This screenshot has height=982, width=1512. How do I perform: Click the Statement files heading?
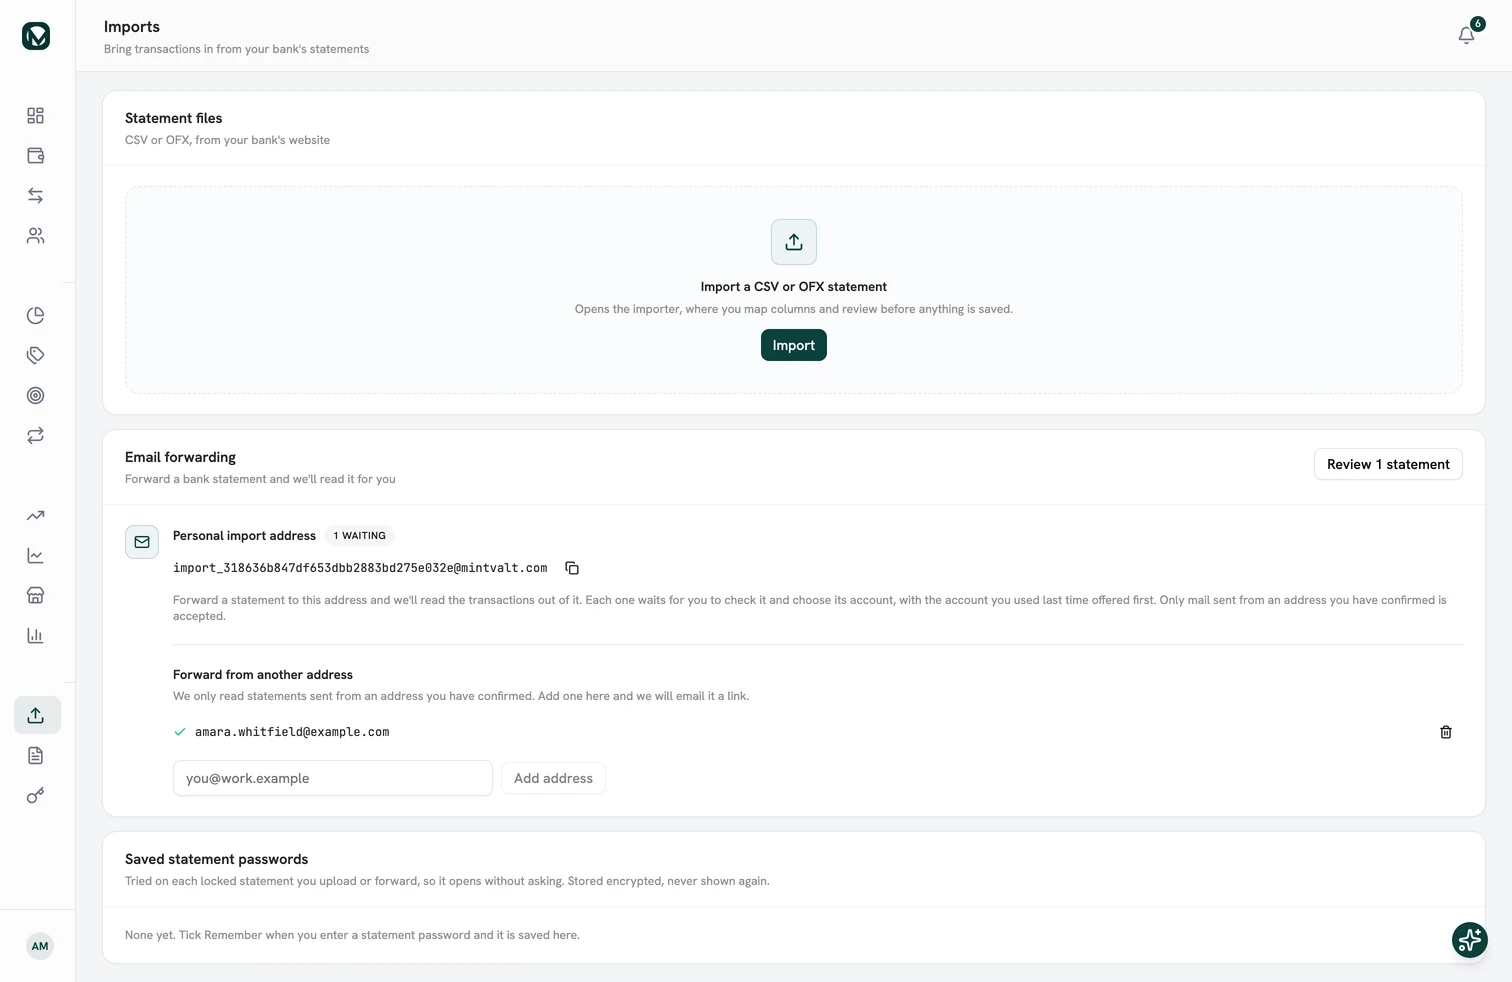click(x=173, y=118)
